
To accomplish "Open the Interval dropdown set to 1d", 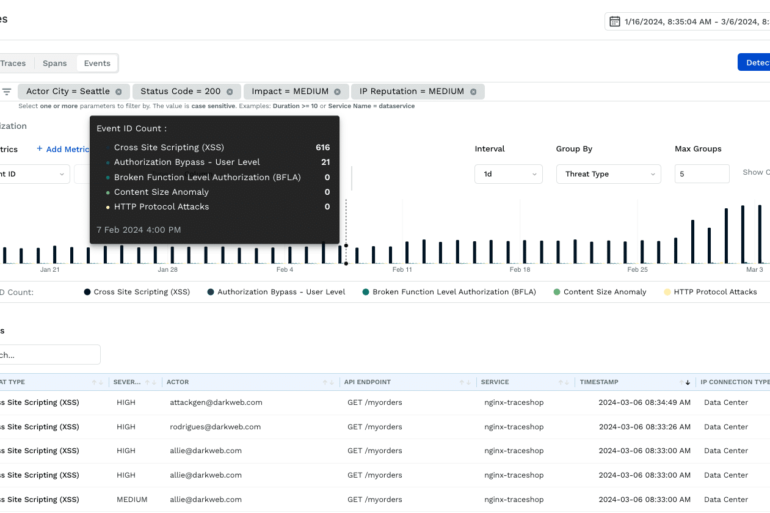I will 507,173.
